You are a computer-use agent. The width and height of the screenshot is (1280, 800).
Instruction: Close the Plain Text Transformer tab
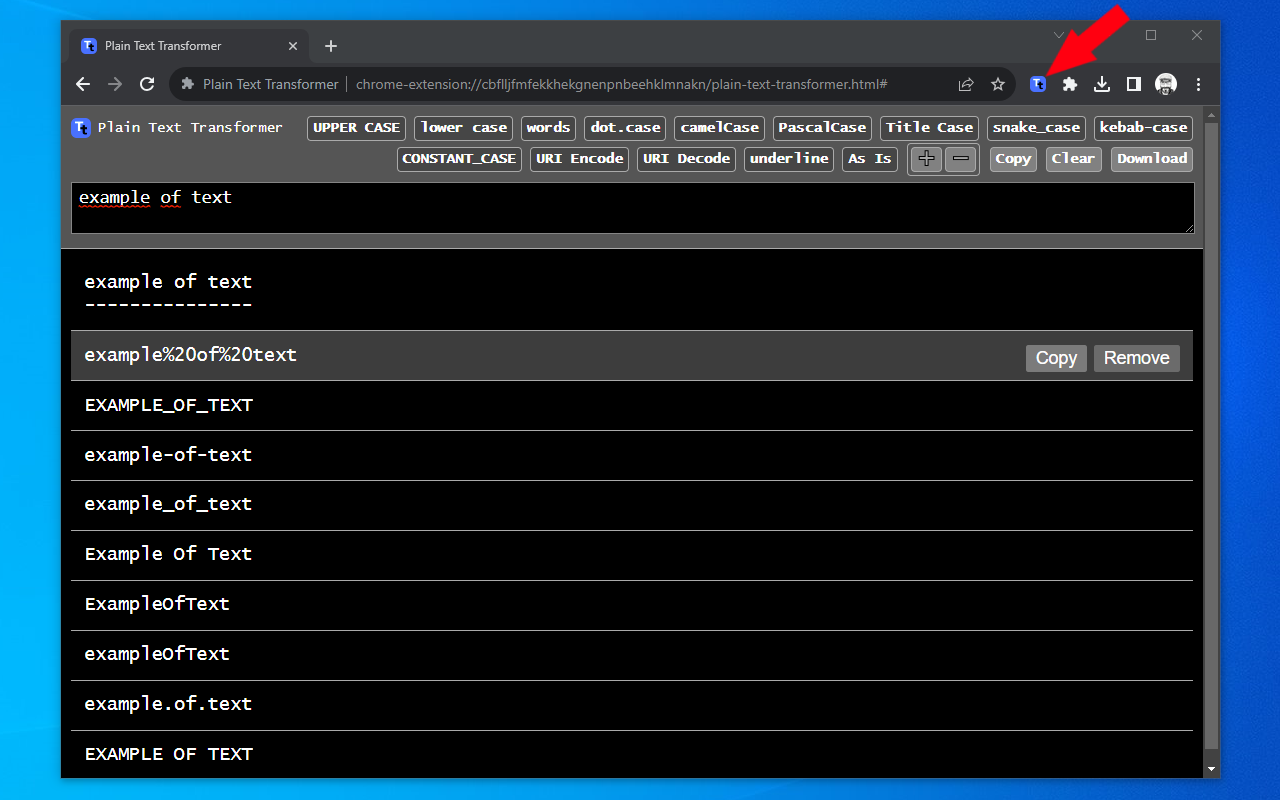point(293,46)
